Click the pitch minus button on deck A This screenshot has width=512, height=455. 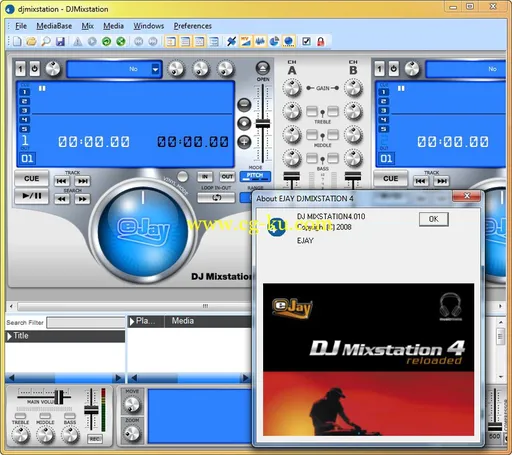[244, 105]
